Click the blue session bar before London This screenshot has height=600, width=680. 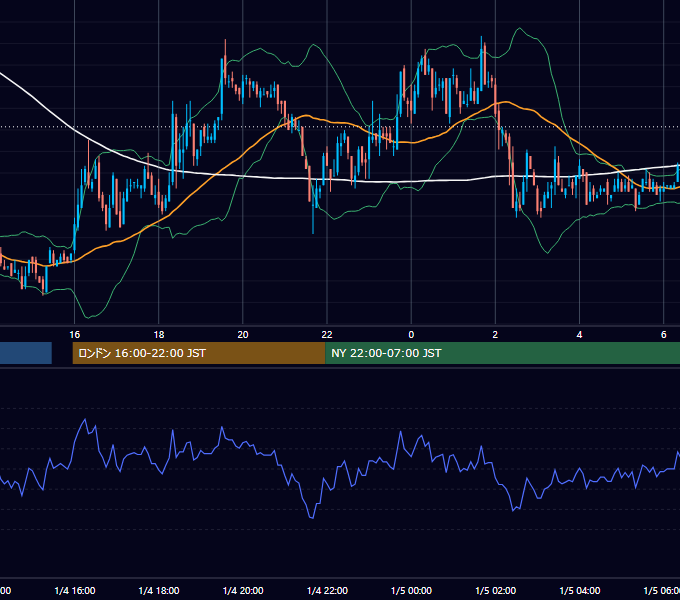[x=26, y=353]
